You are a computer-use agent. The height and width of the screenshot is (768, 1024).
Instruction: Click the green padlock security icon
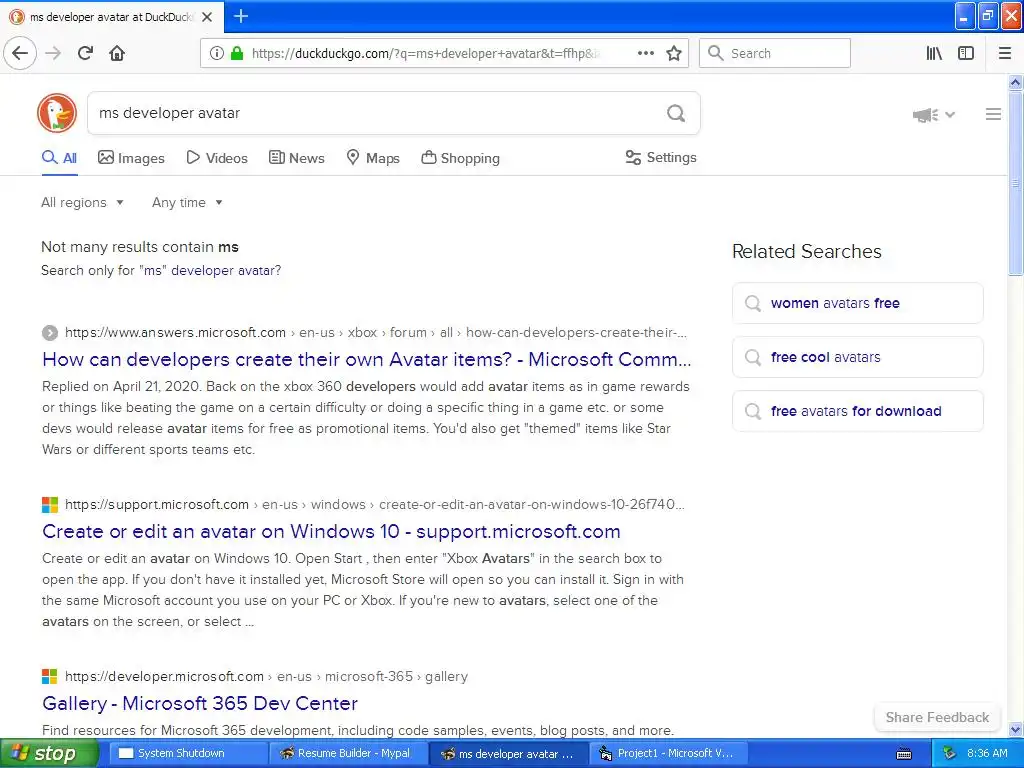[x=237, y=53]
